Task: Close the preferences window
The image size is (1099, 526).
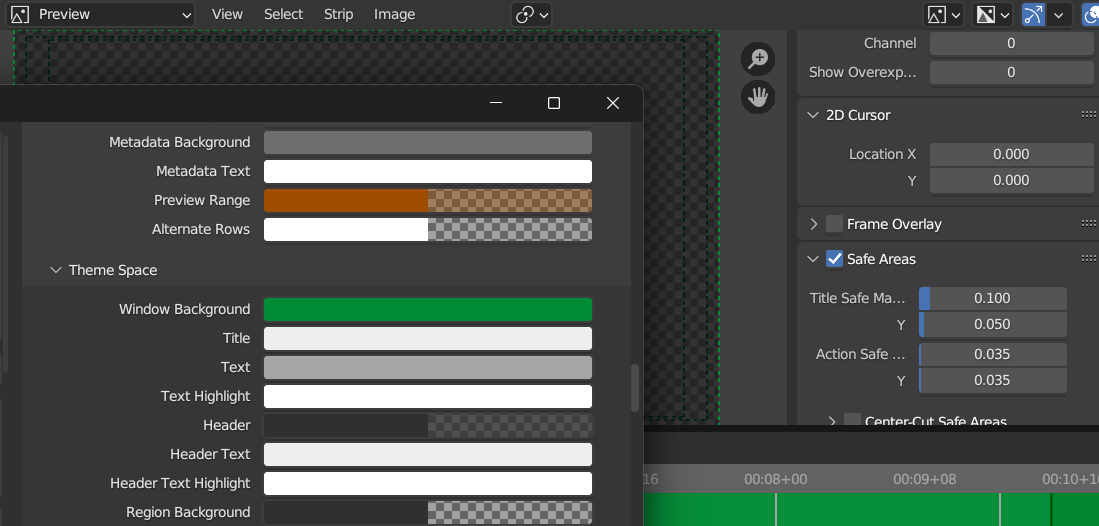Action: (x=613, y=103)
